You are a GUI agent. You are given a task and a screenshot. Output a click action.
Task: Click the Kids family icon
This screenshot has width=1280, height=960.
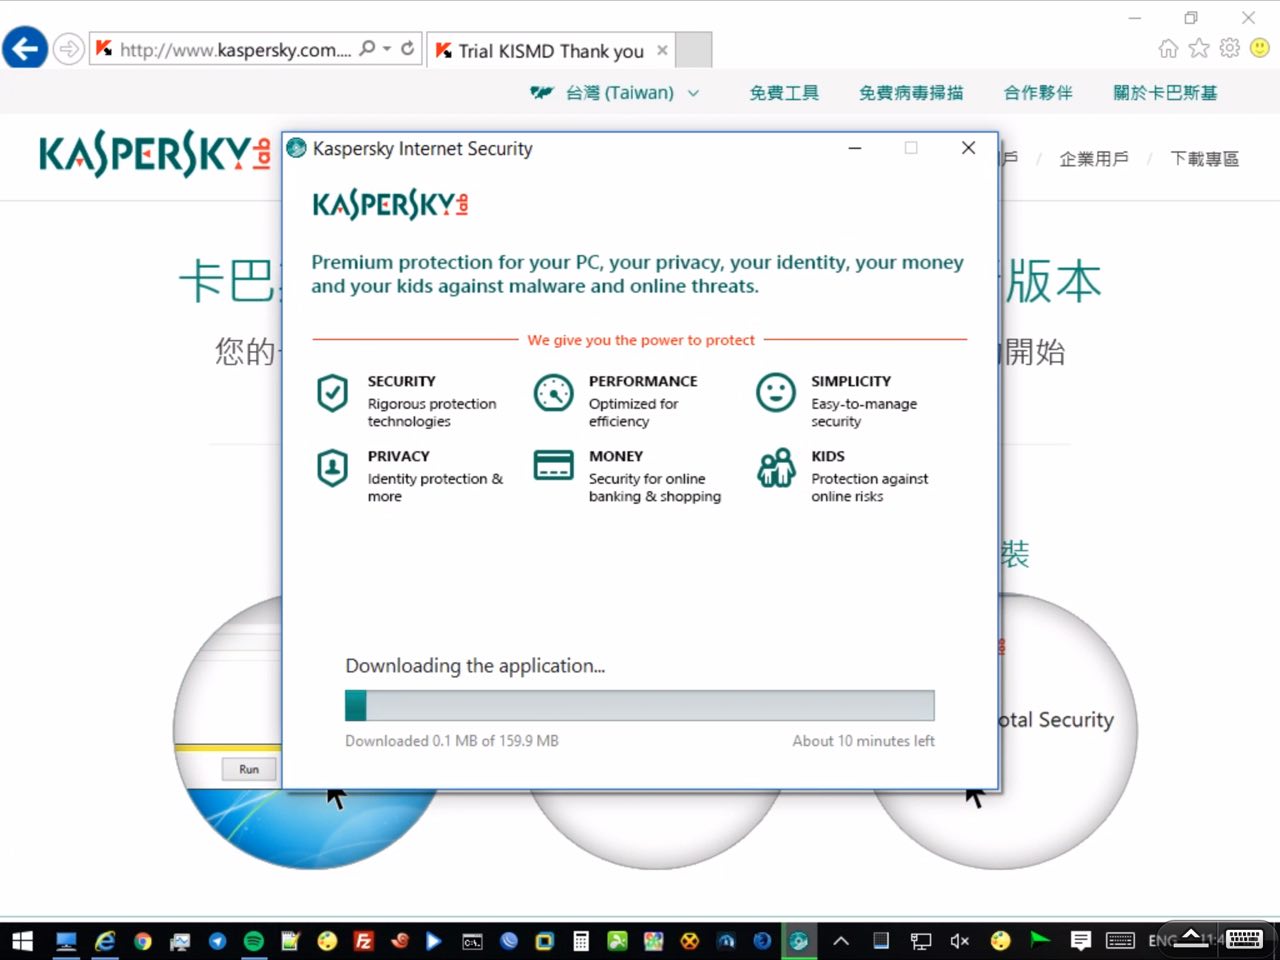tap(776, 467)
